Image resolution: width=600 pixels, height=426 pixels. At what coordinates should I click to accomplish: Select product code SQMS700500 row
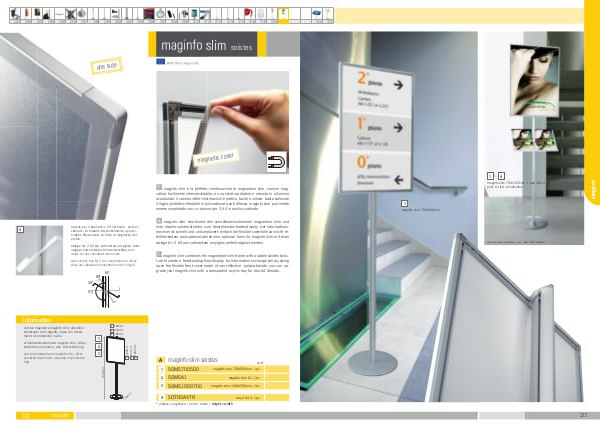point(223,369)
